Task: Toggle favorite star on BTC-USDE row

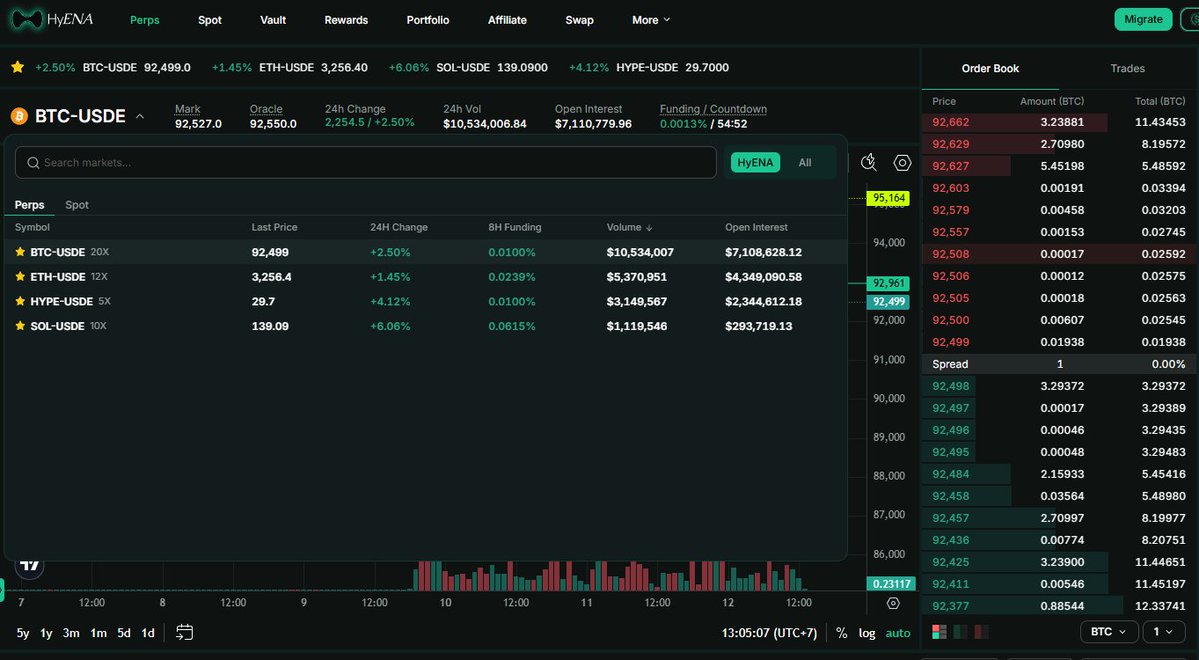Action: (20, 252)
